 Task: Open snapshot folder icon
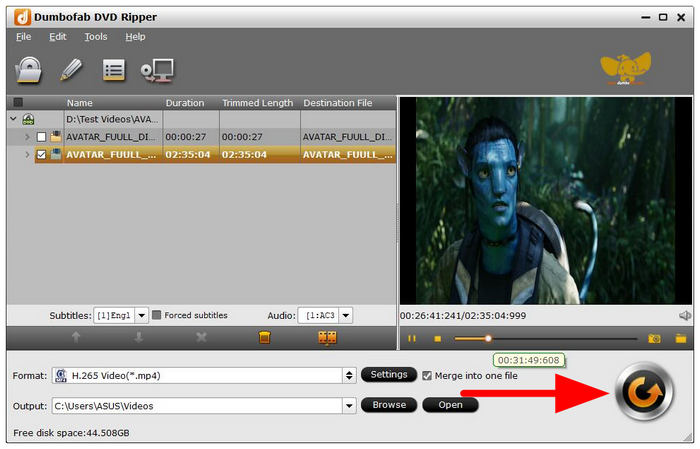click(681, 339)
